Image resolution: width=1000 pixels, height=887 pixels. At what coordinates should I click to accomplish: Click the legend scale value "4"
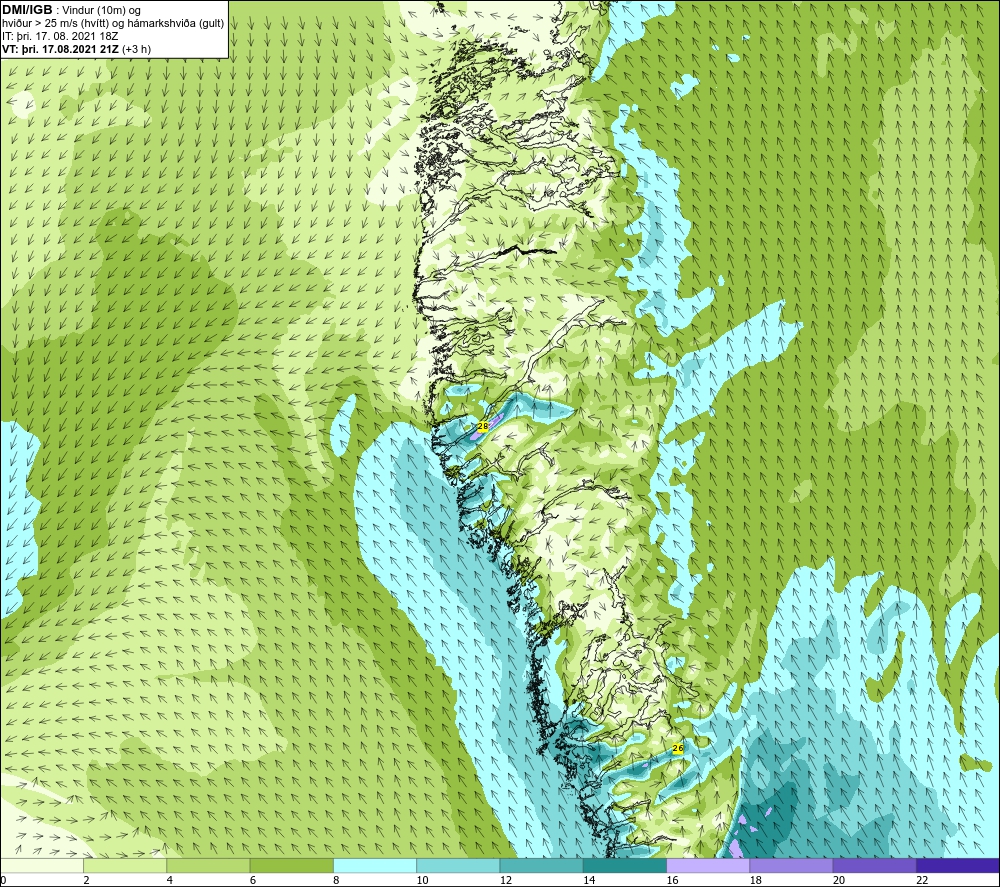[170, 880]
